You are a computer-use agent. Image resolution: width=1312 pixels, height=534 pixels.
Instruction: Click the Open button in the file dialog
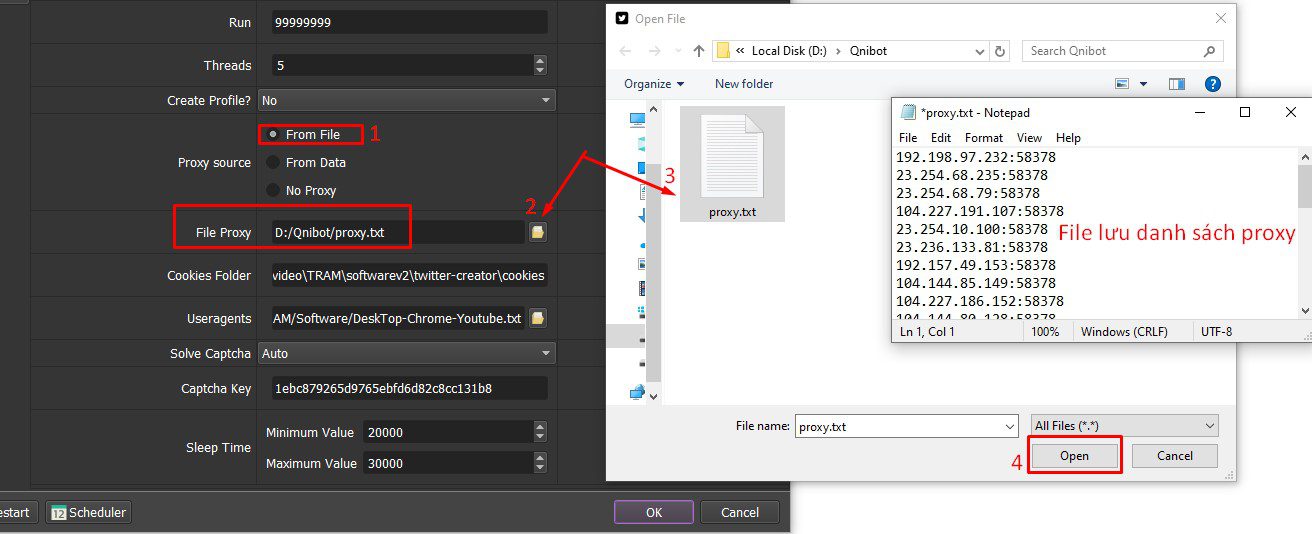(x=1074, y=455)
